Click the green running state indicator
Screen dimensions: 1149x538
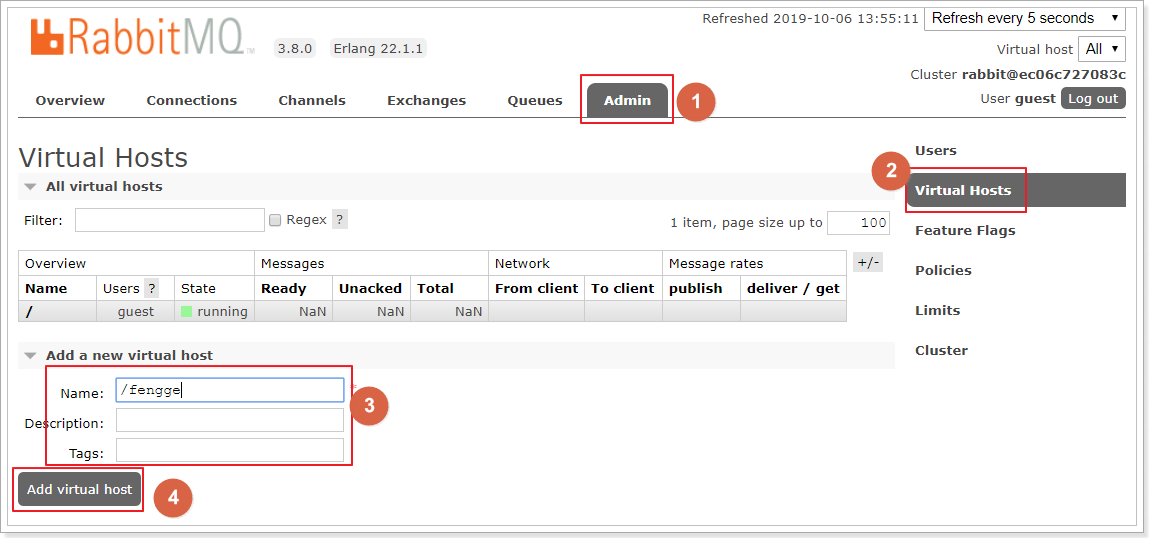pos(186,312)
